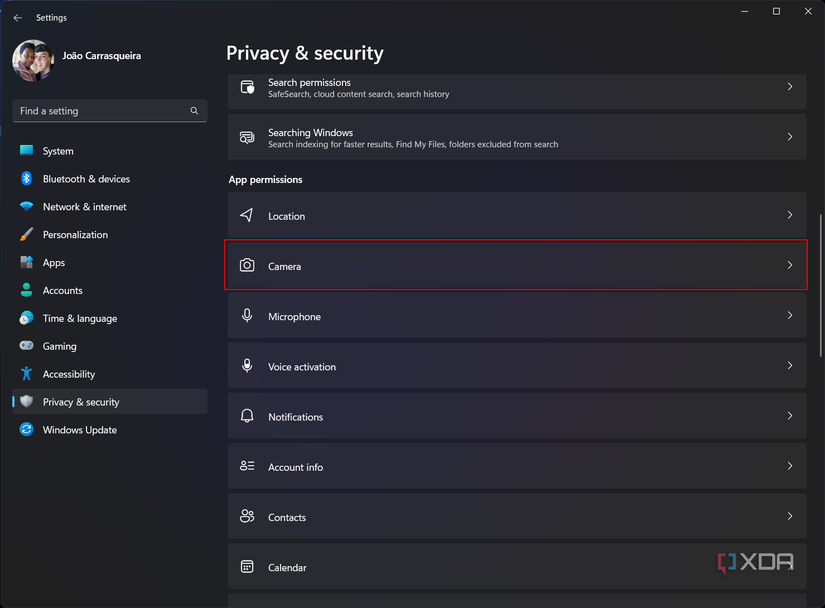The height and width of the screenshot is (608, 825).
Task: Go to Windows Update in sidebar
Action: pyautogui.click(x=79, y=430)
